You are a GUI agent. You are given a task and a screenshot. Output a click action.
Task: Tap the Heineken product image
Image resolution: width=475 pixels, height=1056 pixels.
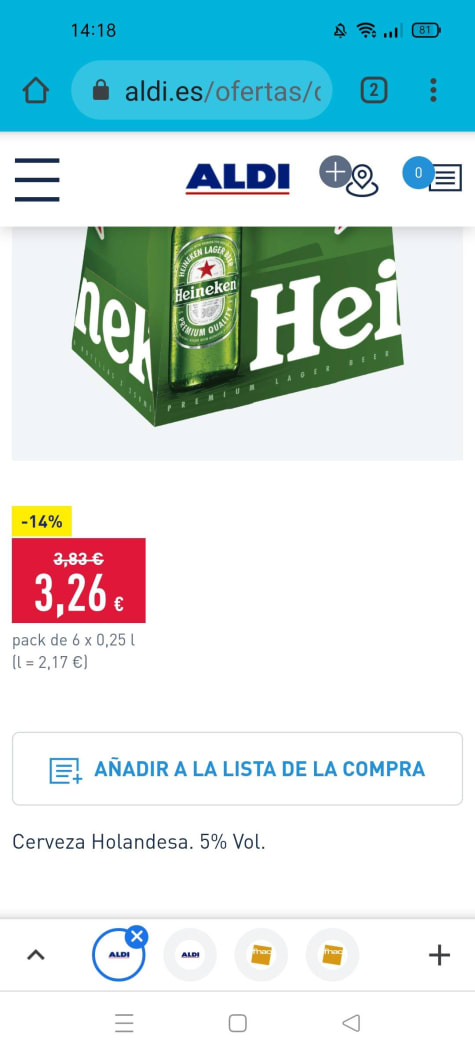237,343
